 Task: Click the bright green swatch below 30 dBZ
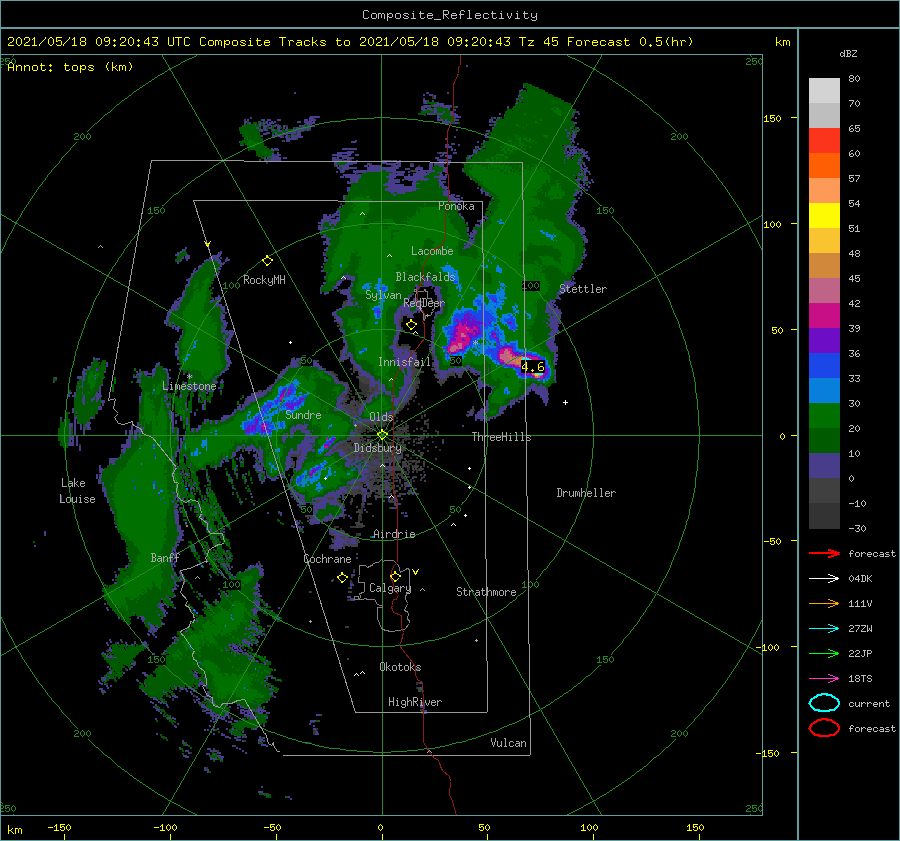824,416
